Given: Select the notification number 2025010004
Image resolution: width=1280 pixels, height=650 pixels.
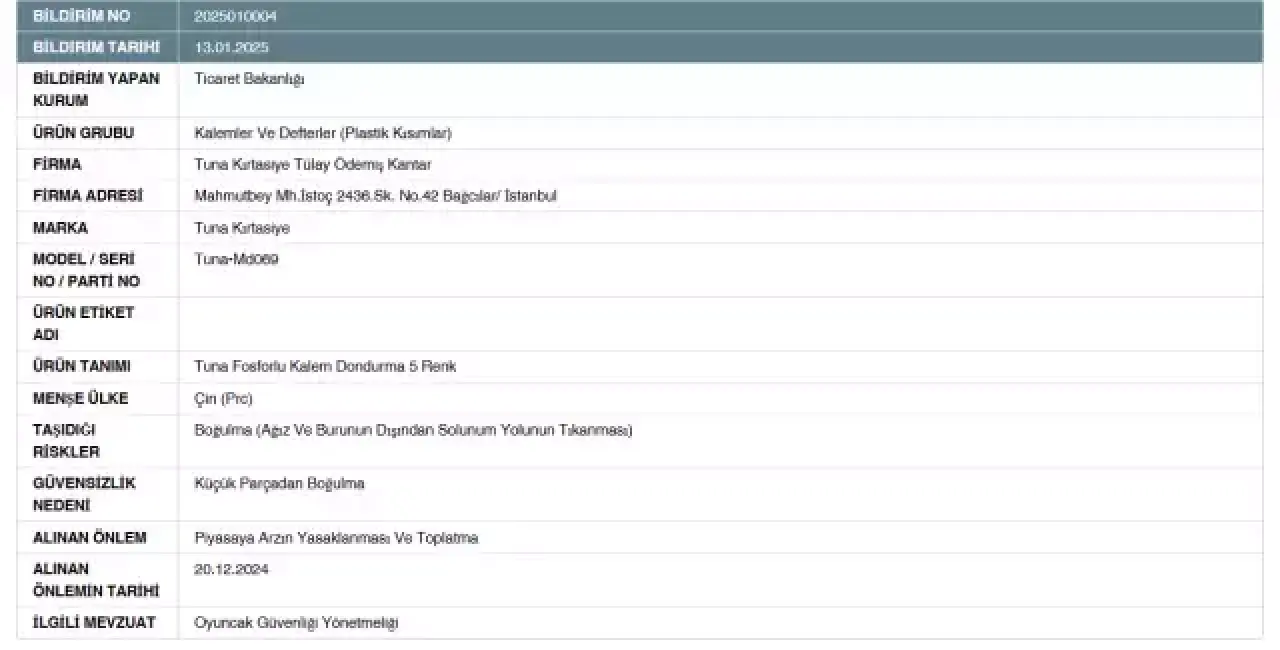Looking at the screenshot, I should 235,17.
